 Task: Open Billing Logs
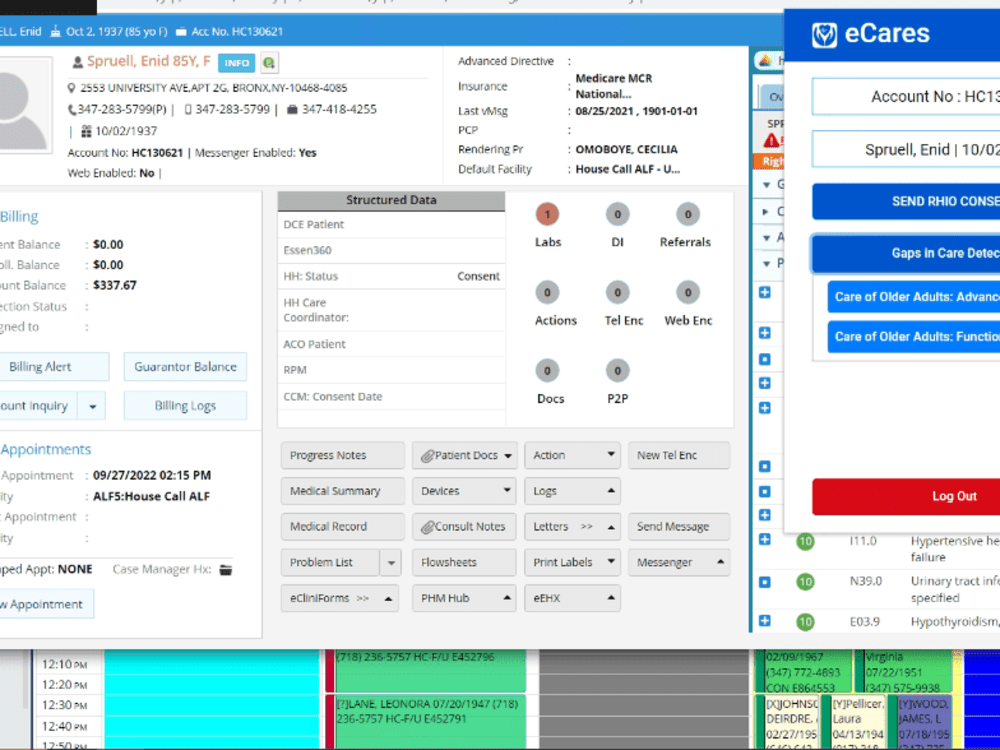pyautogui.click(x=186, y=406)
